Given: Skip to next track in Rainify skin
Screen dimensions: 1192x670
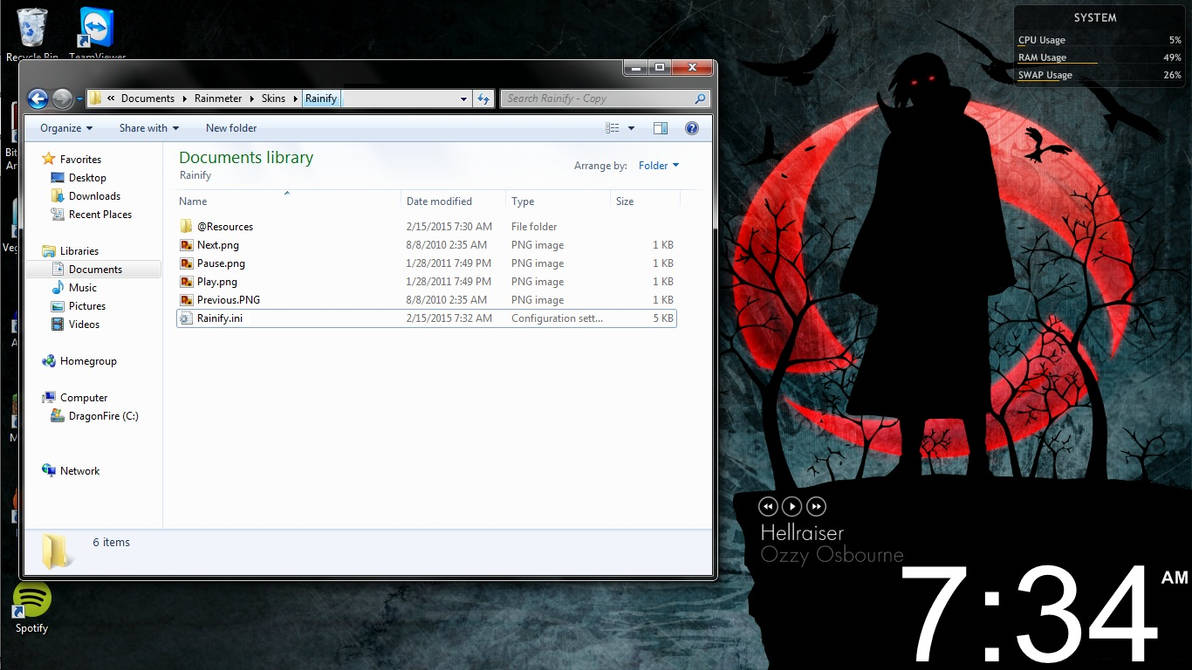Looking at the screenshot, I should [x=815, y=506].
